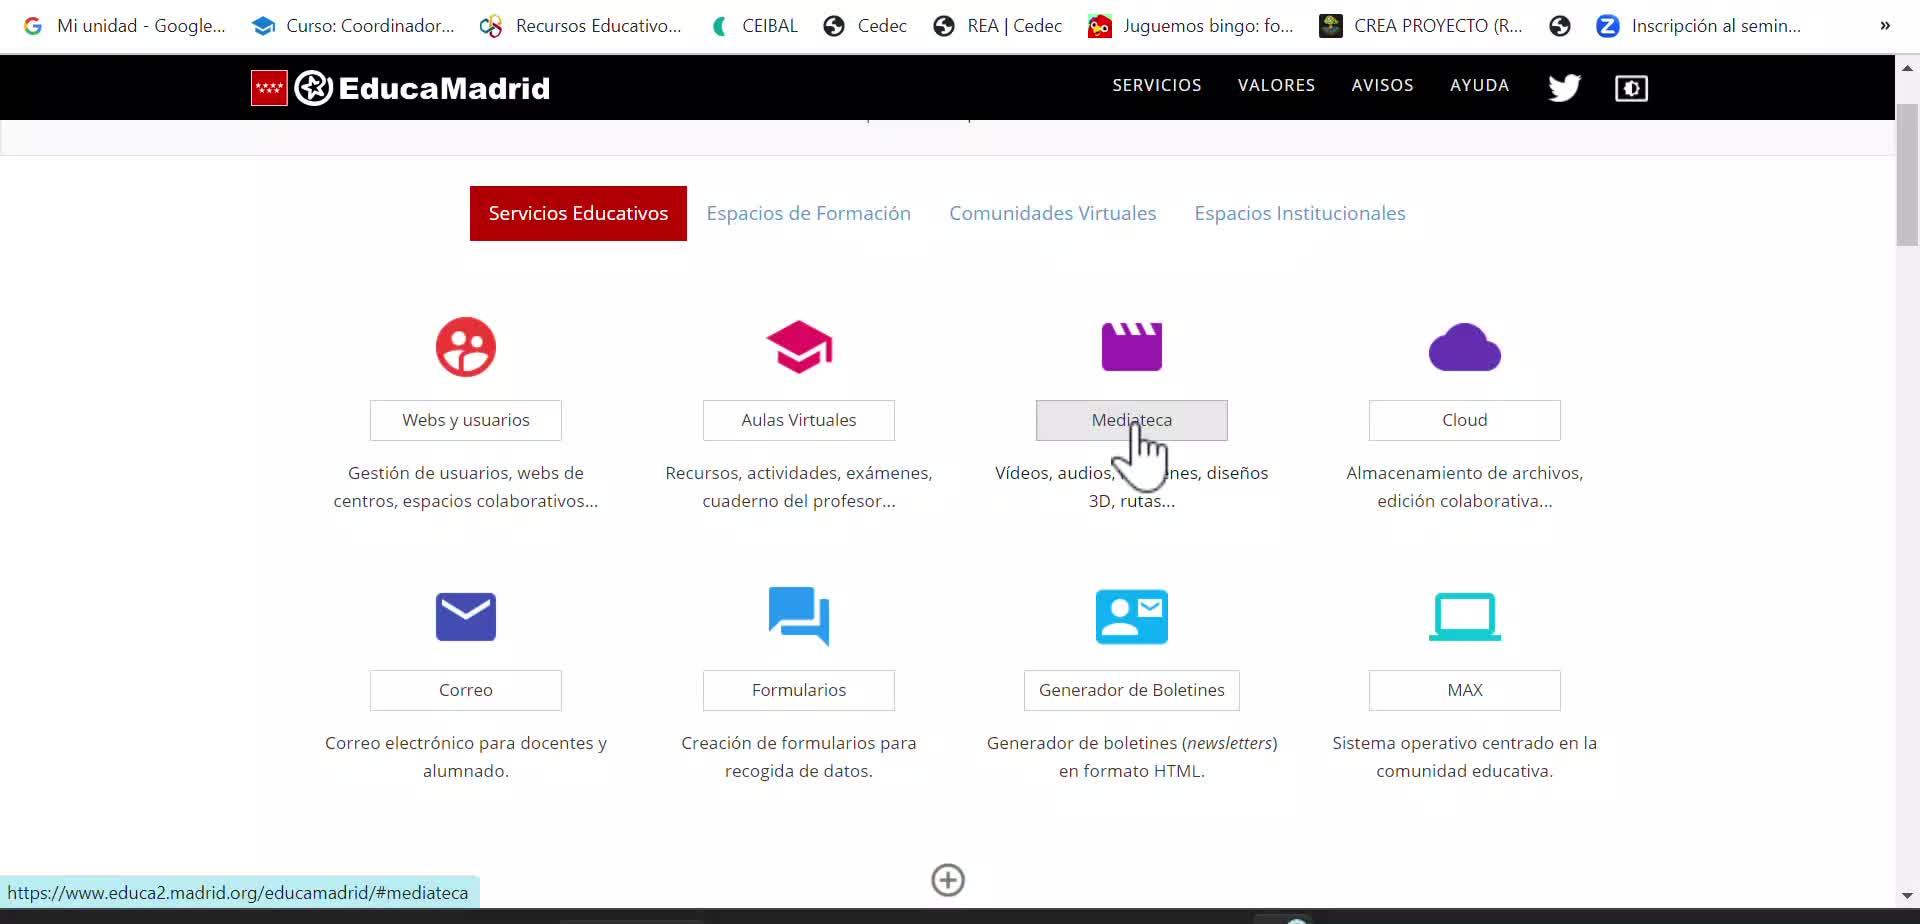Switch to the Espacios de Formación tab
Screen dimensions: 1920x924
pyautogui.click(x=808, y=213)
